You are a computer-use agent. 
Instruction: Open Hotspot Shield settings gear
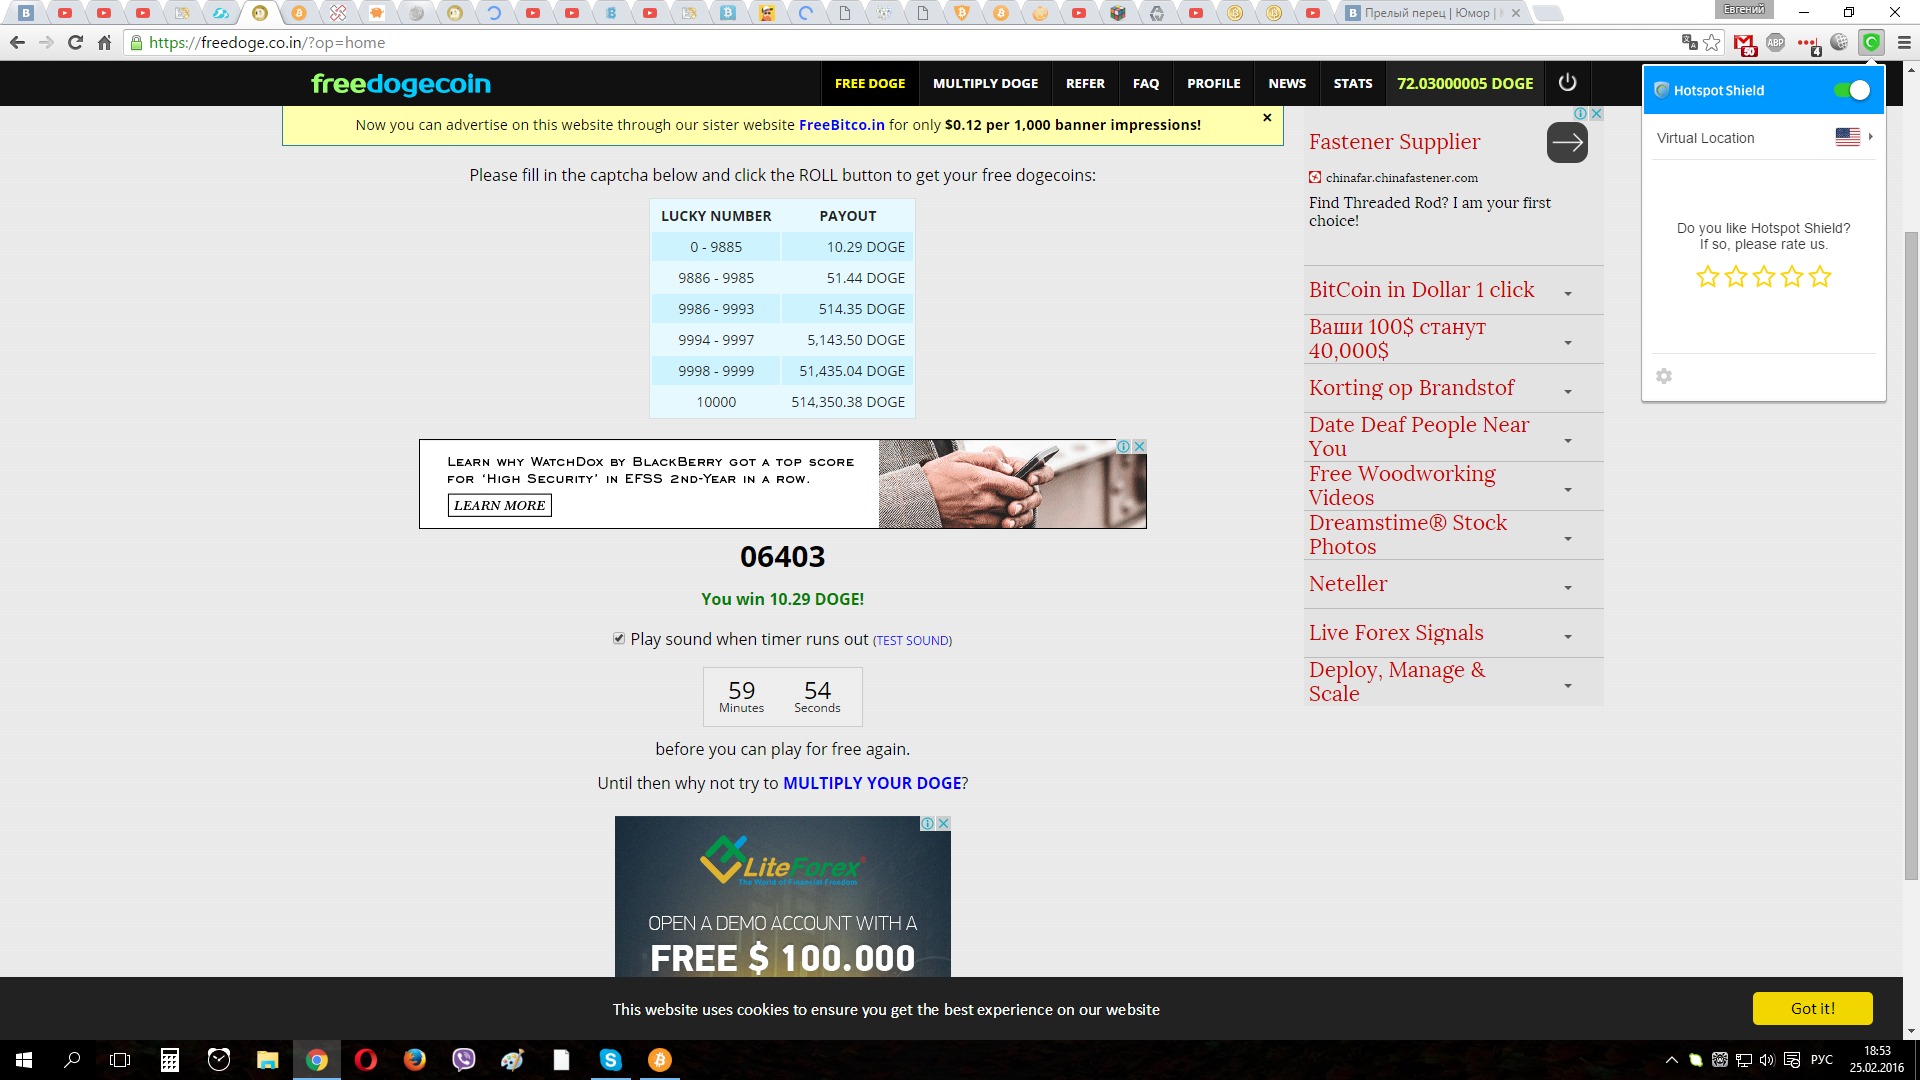1664,376
